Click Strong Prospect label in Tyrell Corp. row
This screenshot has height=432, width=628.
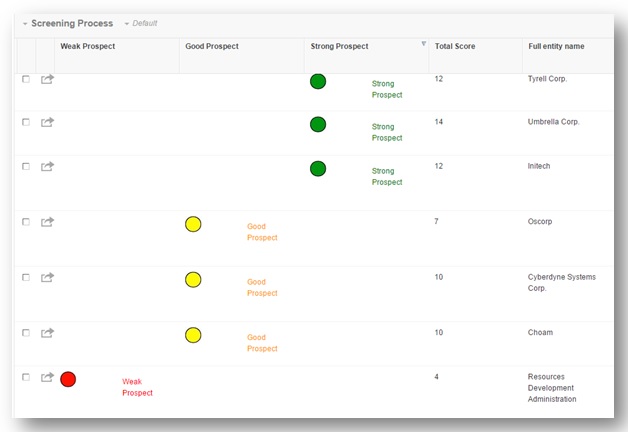[387, 89]
